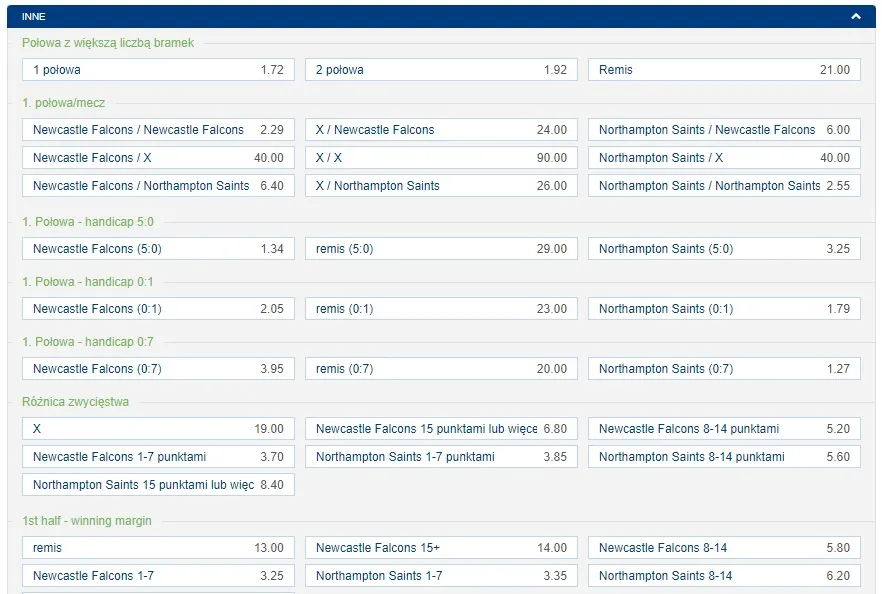The width and height of the screenshot is (882, 594).
Task: Pick Northampton Saints 8-14 punktami 5.60
Action: point(724,457)
